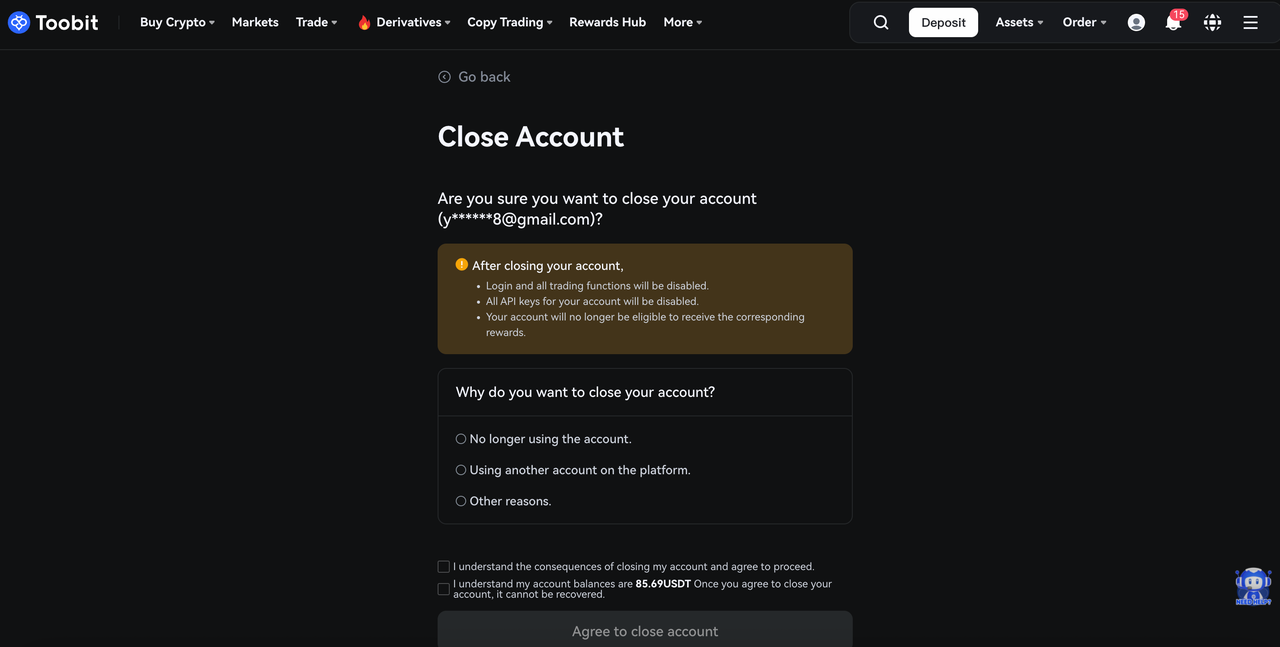Click the Toobit logo icon
Viewport: 1280px width, 647px height.
[x=19, y=22]
